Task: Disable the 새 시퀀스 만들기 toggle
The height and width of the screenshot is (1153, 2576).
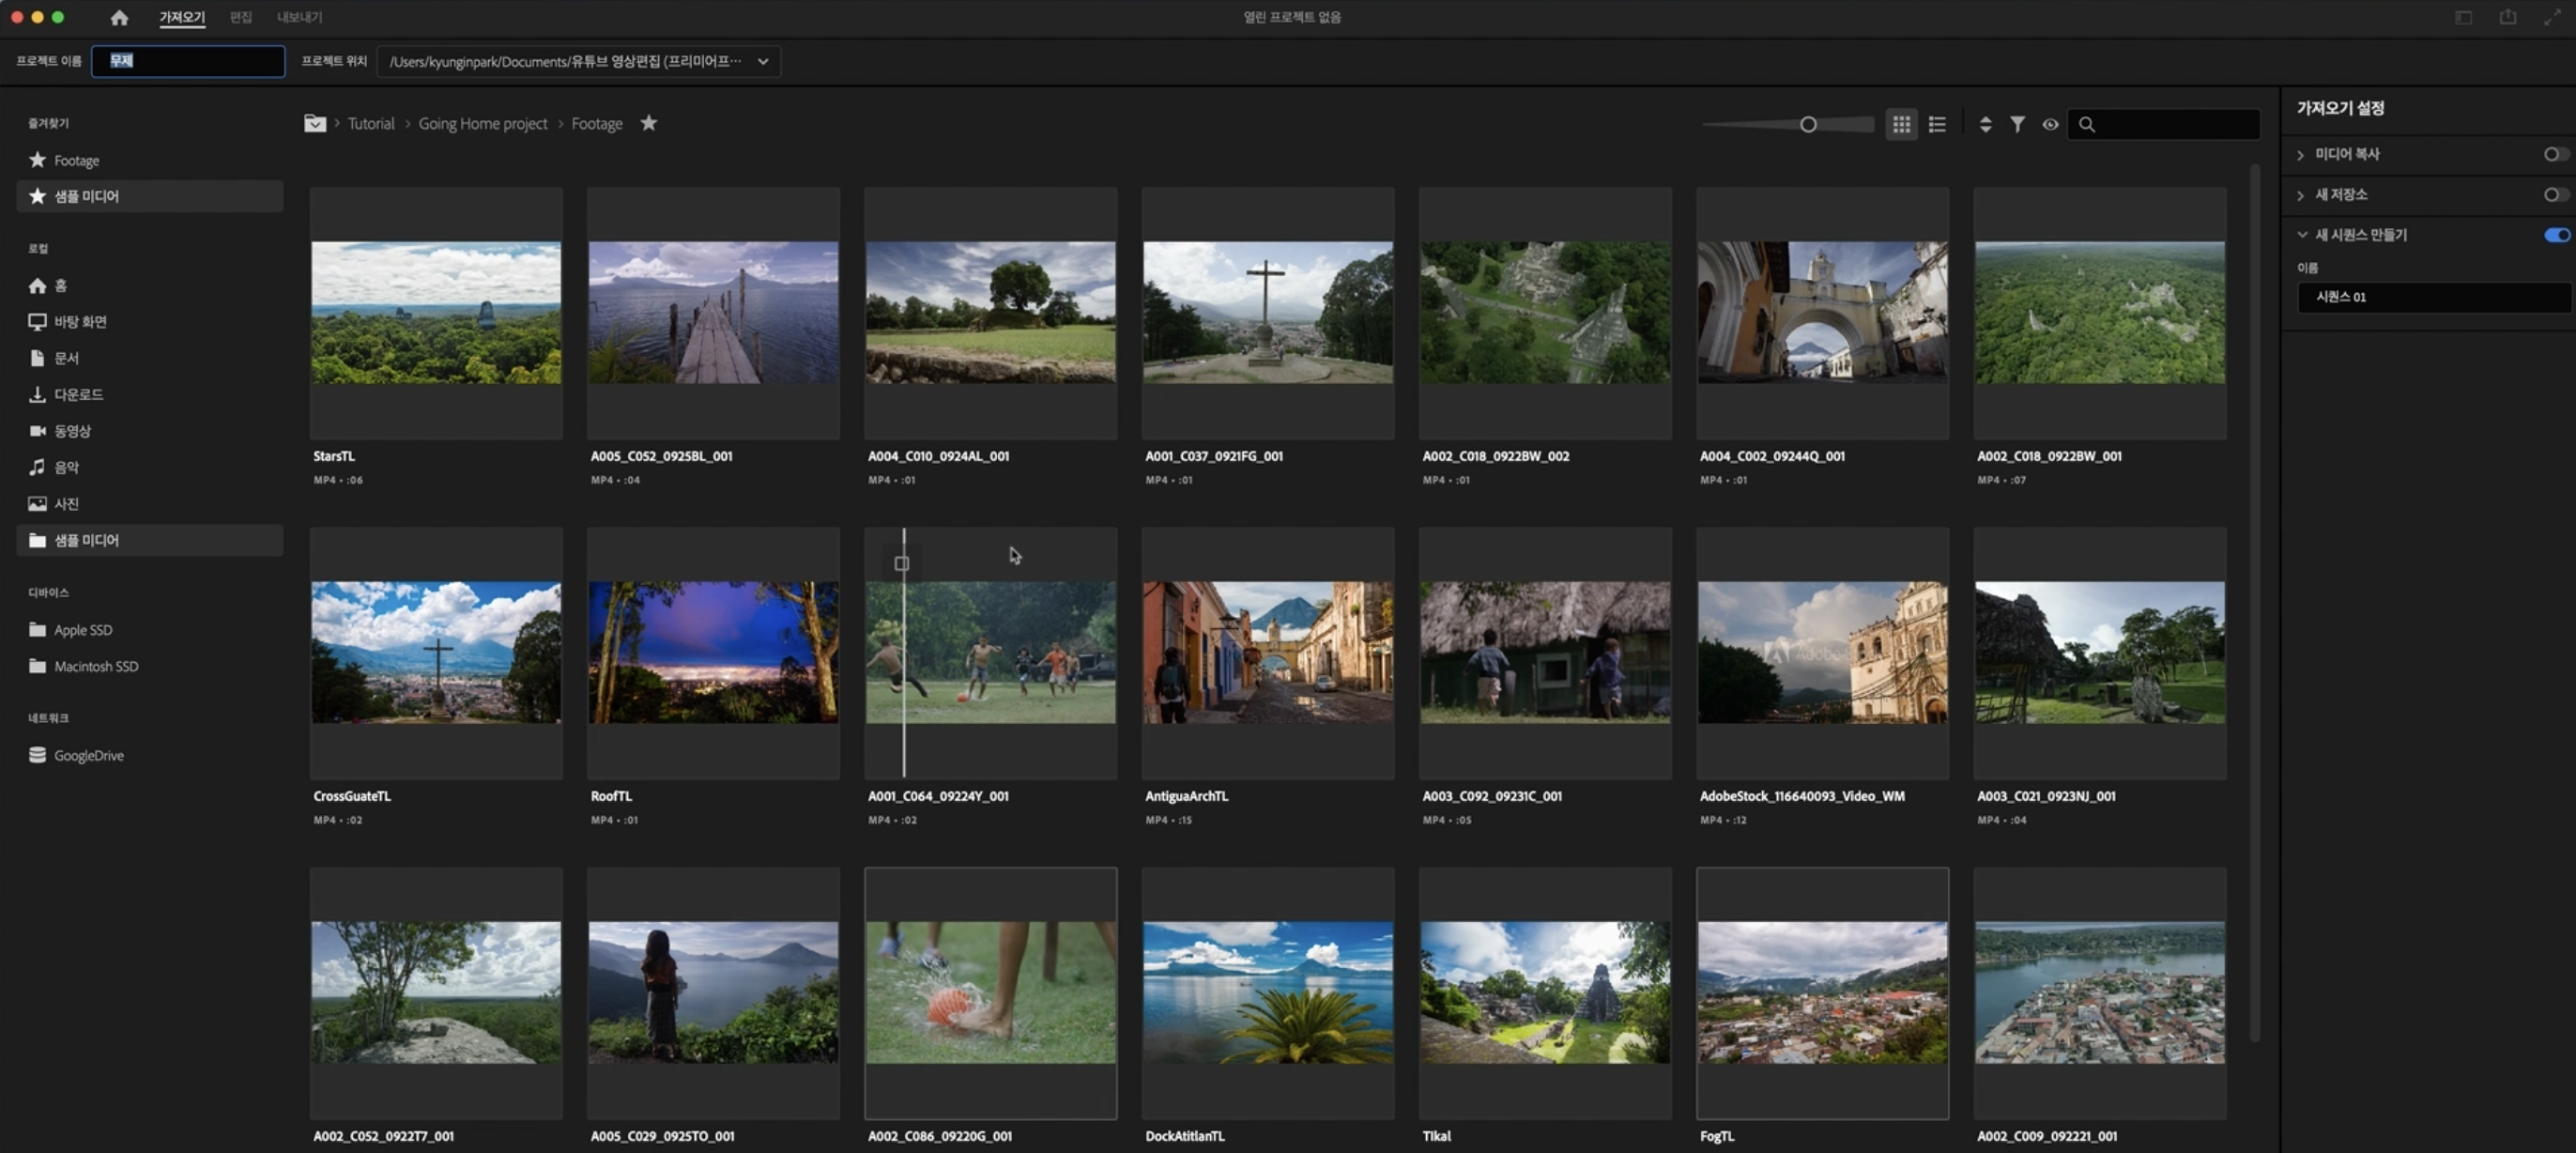Action: (x=2555, y=235)
